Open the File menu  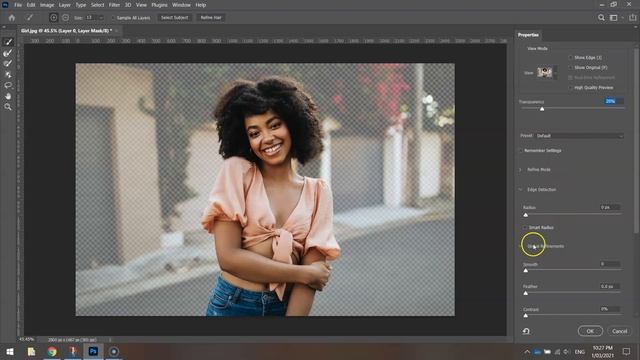[18, 5]
